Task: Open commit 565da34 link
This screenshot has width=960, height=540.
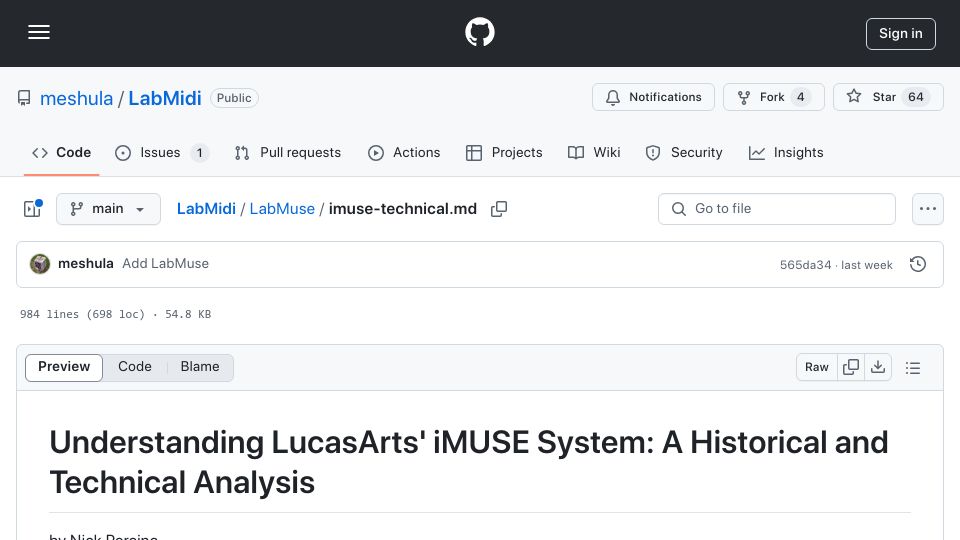Action: pyautogui.click(x=805, y=264)
